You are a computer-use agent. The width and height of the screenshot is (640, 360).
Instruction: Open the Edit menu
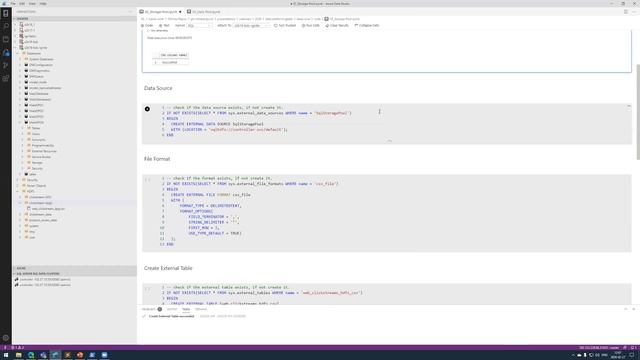click(22, 4)
